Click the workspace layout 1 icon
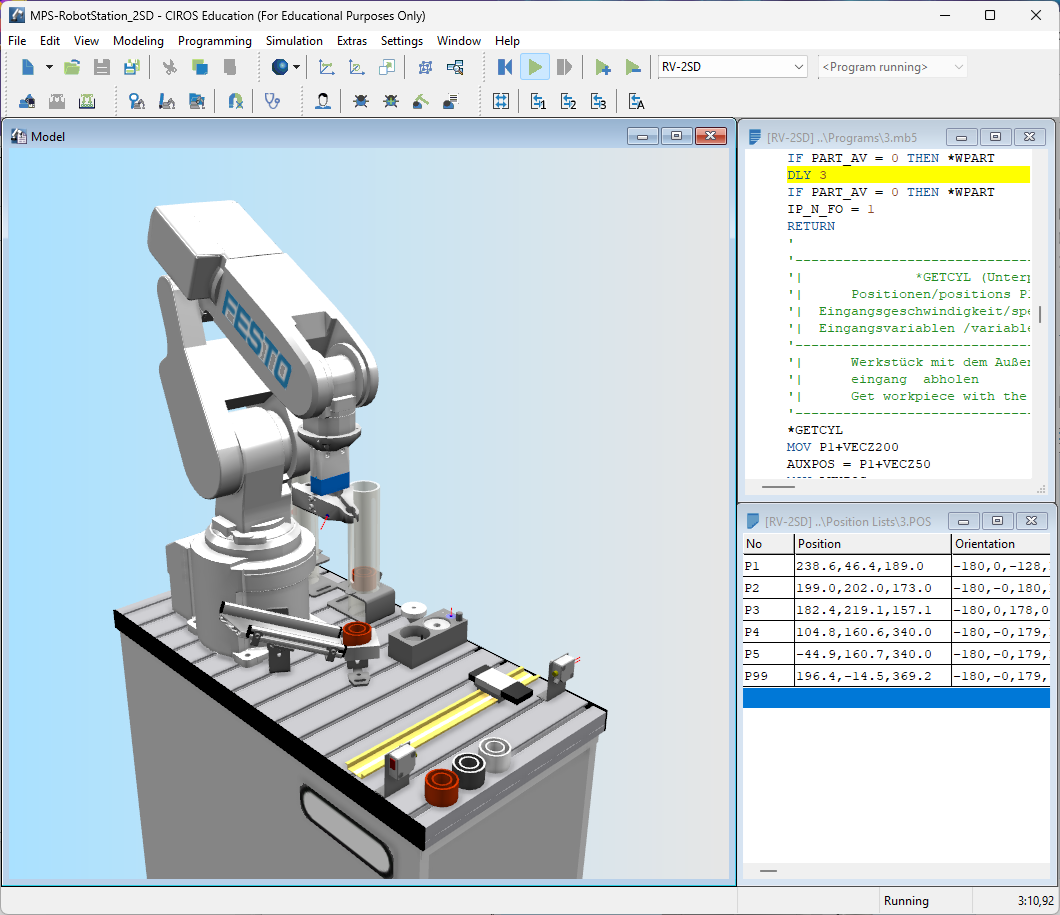This screenshot has width=1060, height=915. click(538, 102)
